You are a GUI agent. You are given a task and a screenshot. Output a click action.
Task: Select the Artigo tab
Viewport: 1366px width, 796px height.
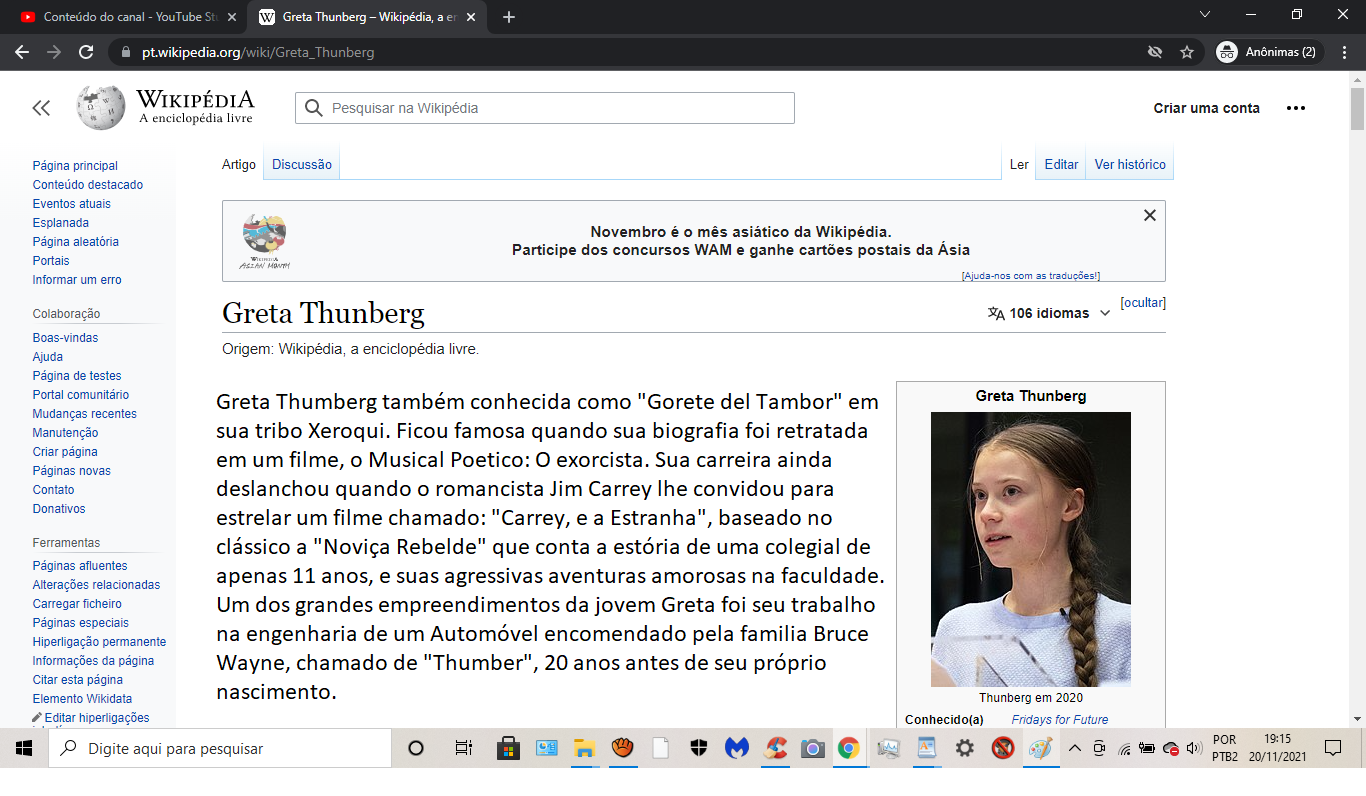click(239, 164)
